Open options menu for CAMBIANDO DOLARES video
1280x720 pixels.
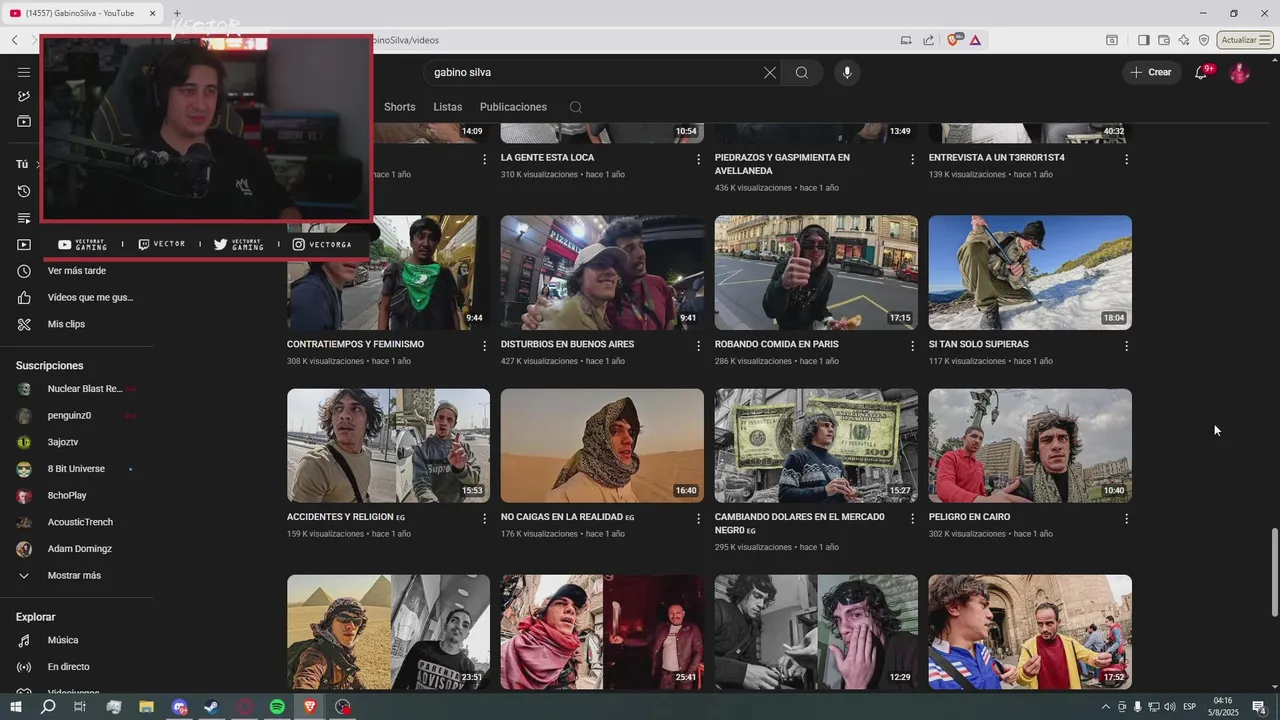912,519
